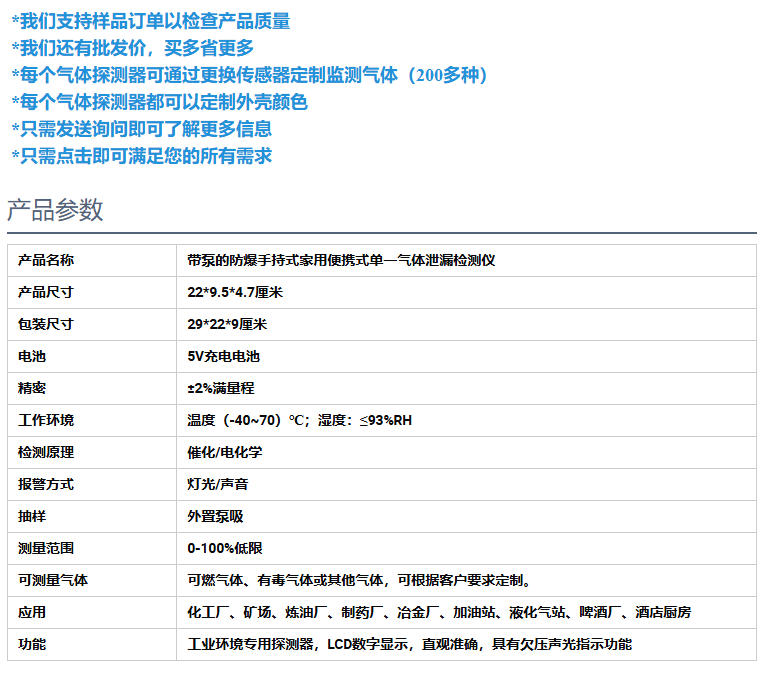The image size is (775, 680).
Task: Click the ±2%满量程 precision value
Action: coord(222,388)
